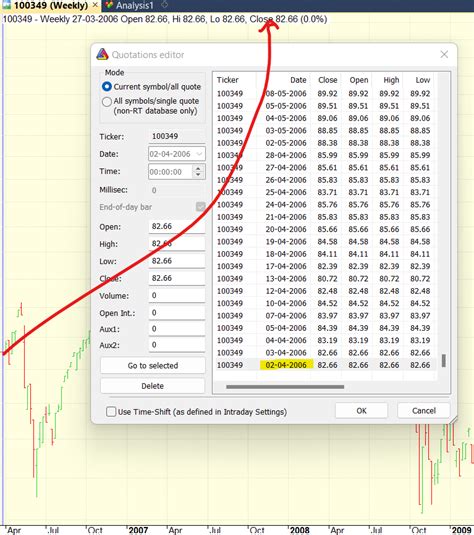Click the Time input field

tap(171, 172)
